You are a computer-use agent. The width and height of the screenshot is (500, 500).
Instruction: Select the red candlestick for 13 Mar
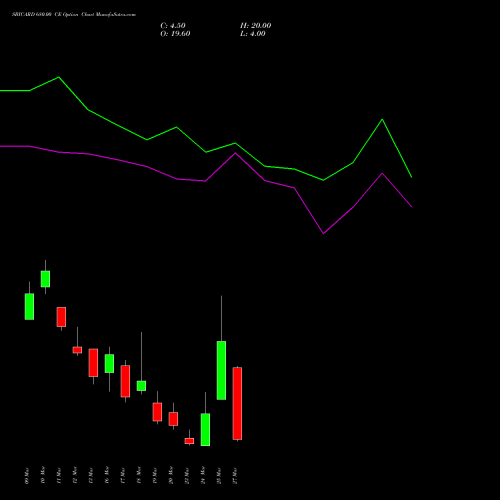pyautogui.click(x=93, y=363)
